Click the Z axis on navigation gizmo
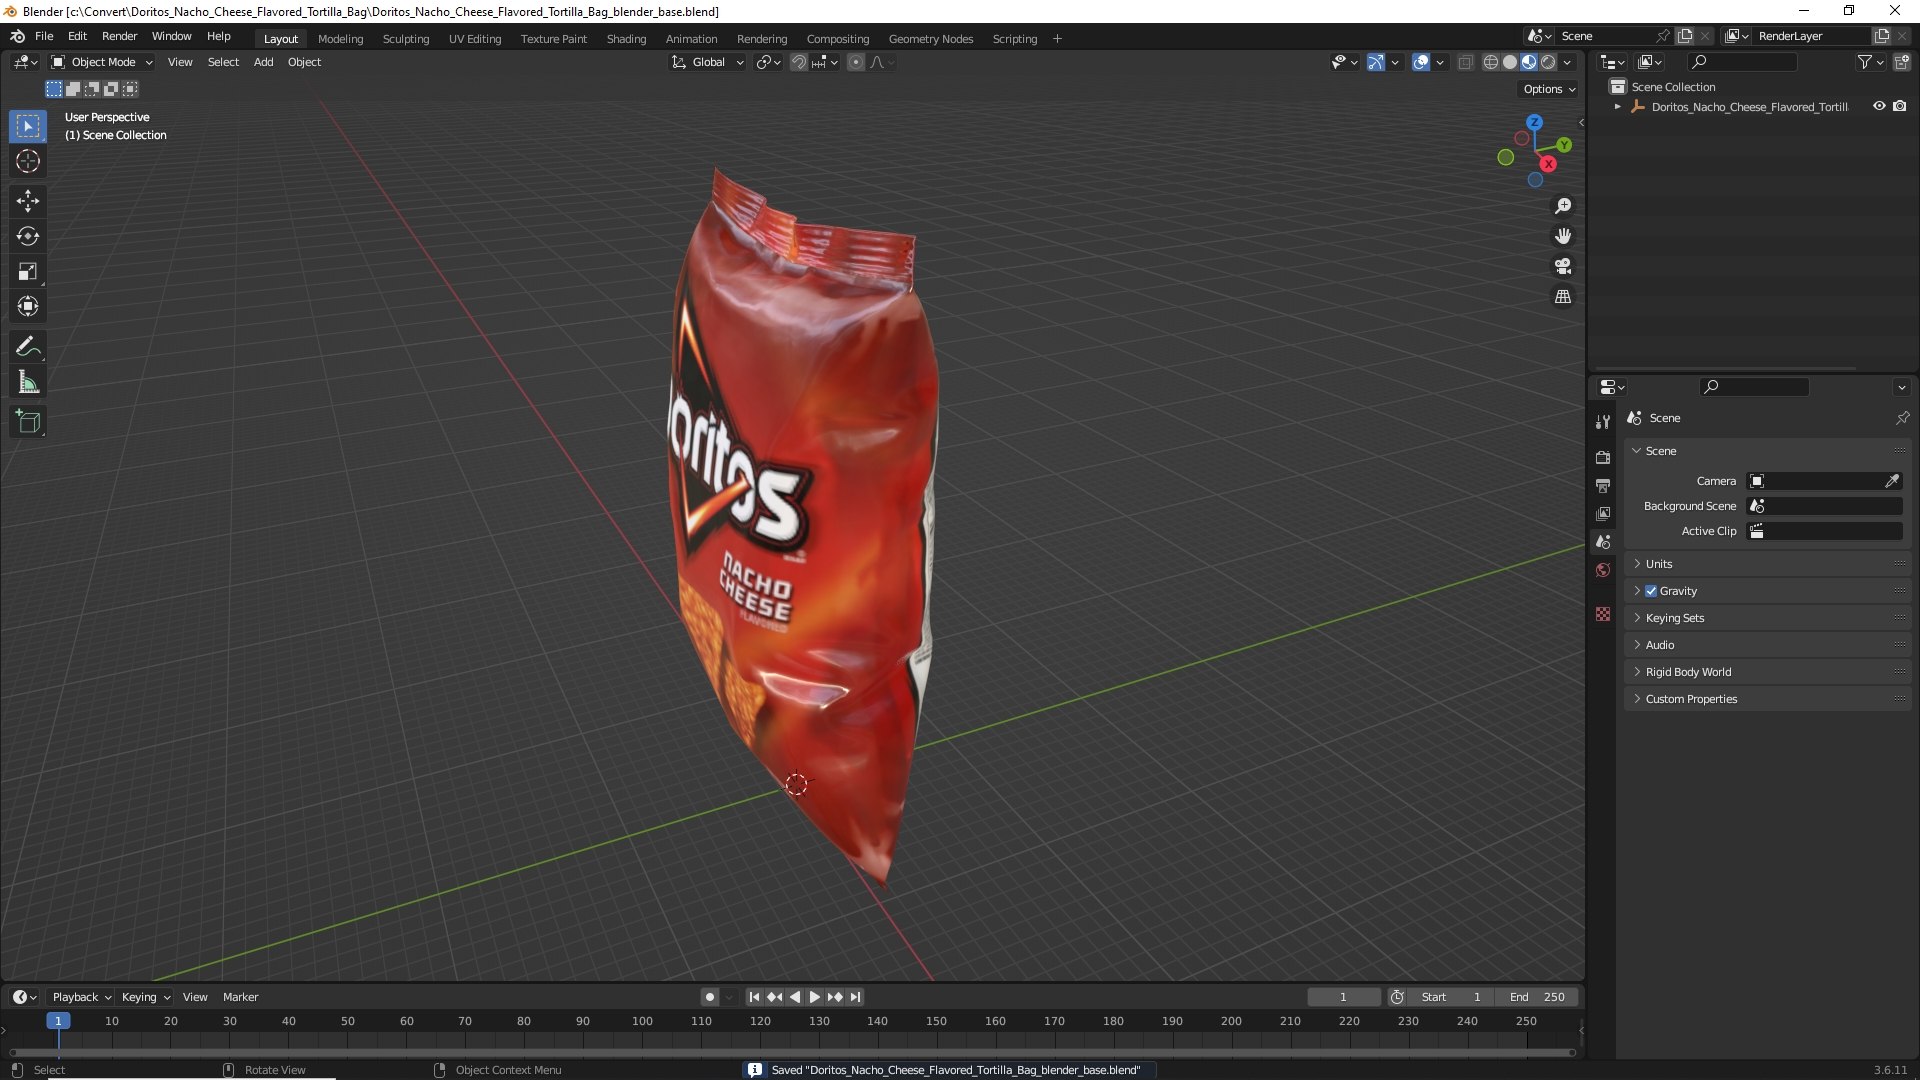The image size is (1920, 1080). click(1534, 122)
